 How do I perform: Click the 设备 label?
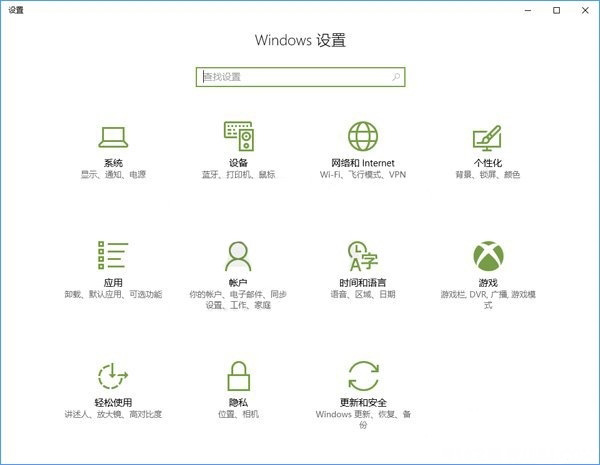pyautogui.click(x=238, y=163)
